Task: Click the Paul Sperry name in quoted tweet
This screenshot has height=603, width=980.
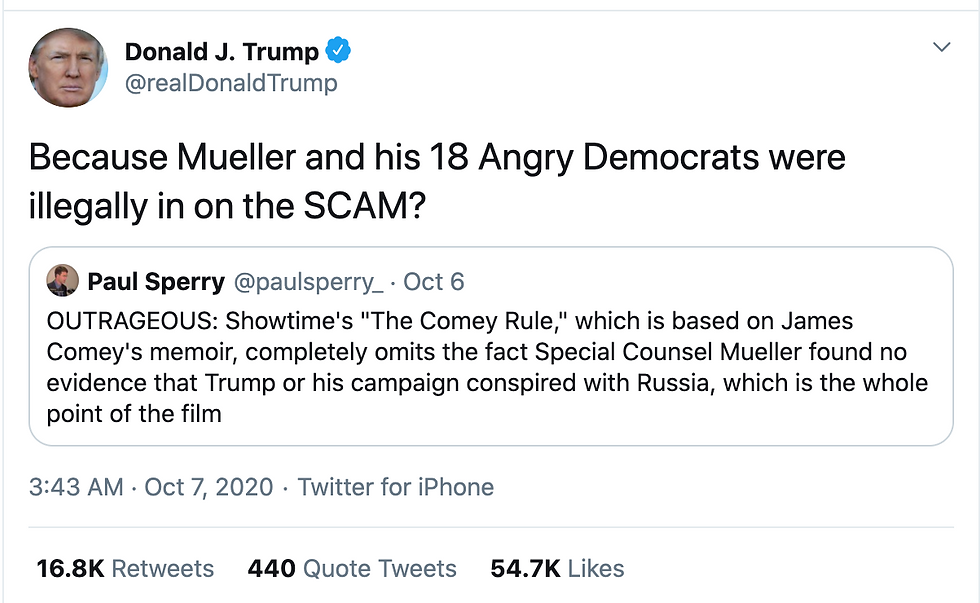Action: point(156,282)
